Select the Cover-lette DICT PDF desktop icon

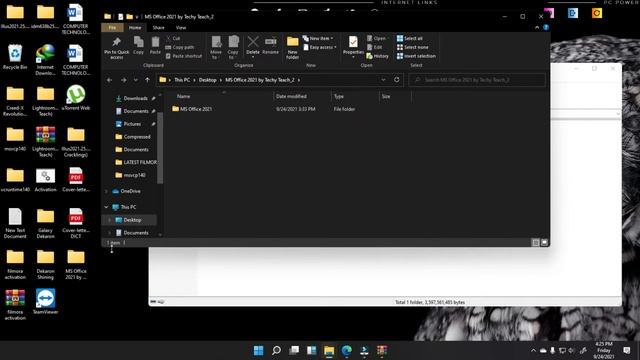click(76, 223)
